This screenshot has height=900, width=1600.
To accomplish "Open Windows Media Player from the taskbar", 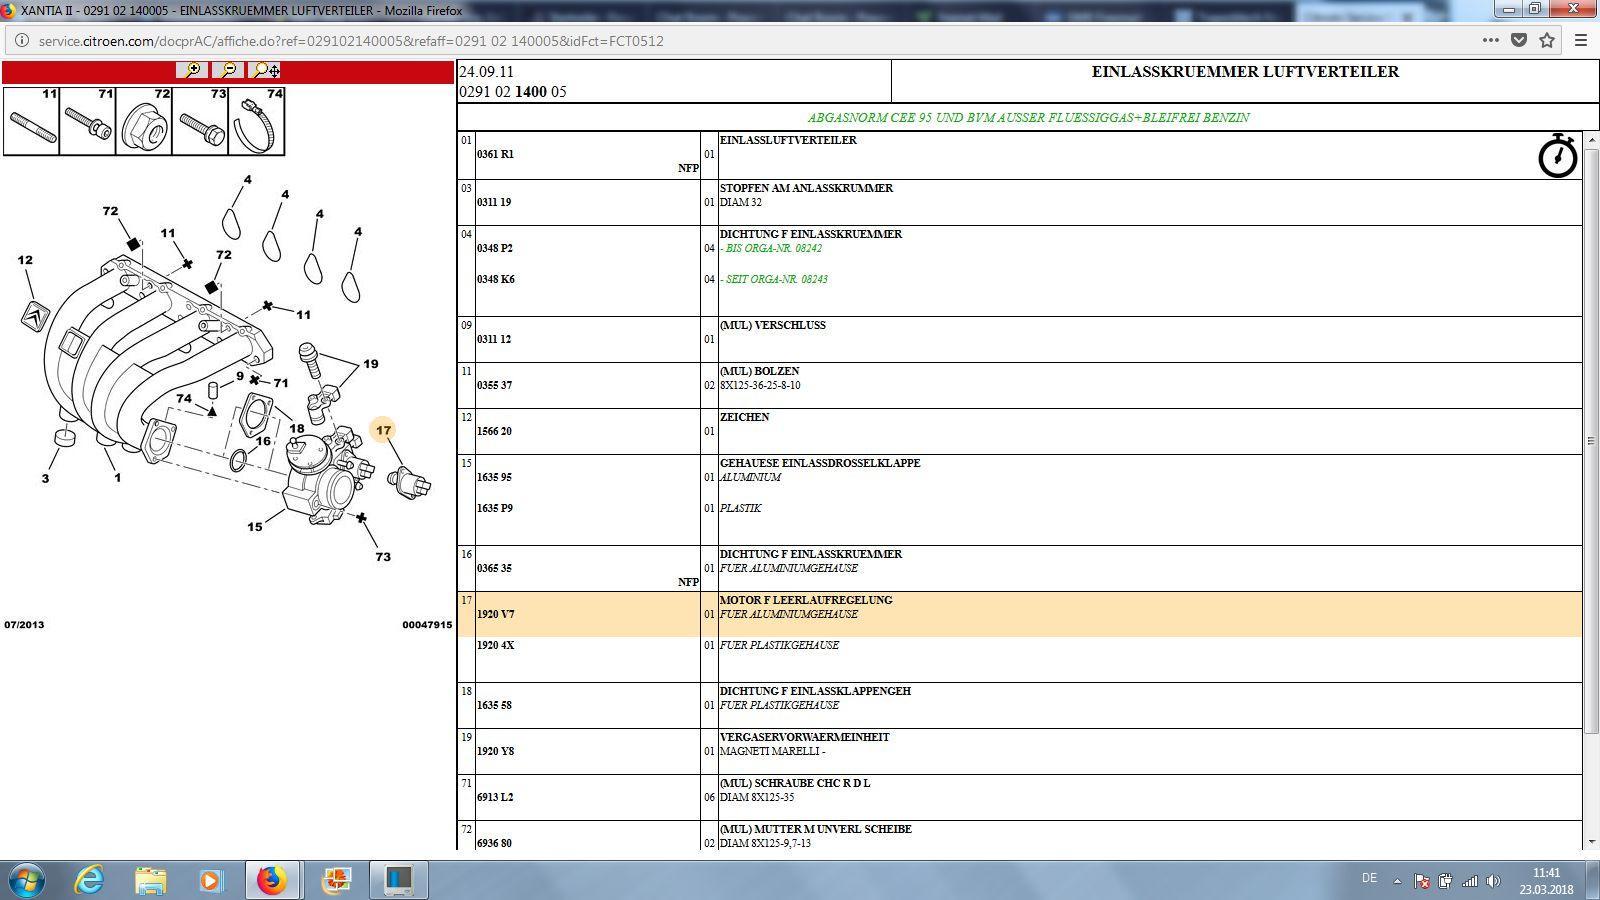I will click(x=210, y=880).
